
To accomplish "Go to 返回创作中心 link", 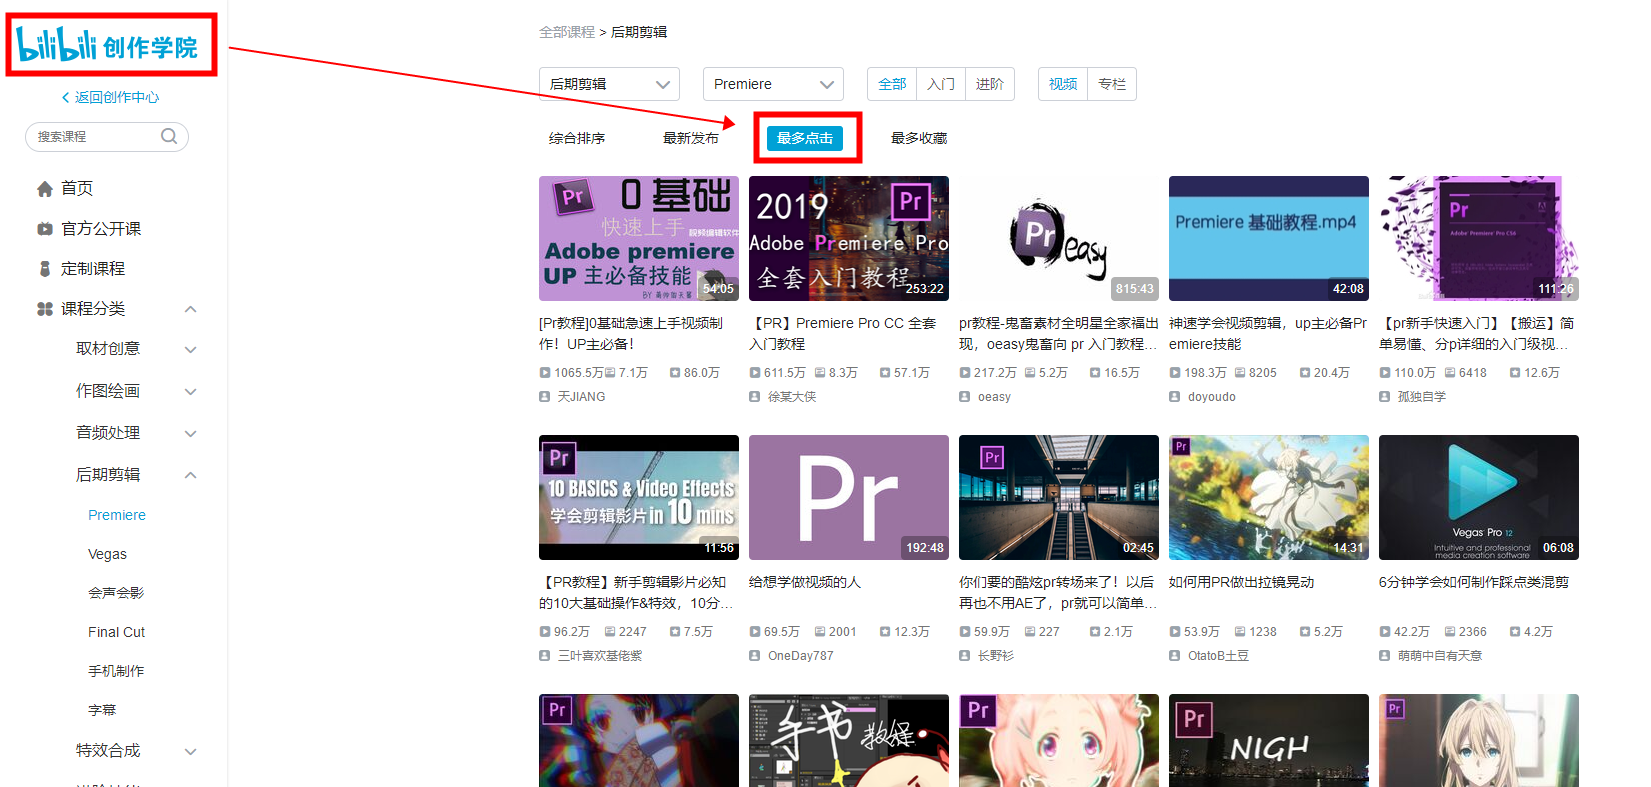I will [110, 97].
